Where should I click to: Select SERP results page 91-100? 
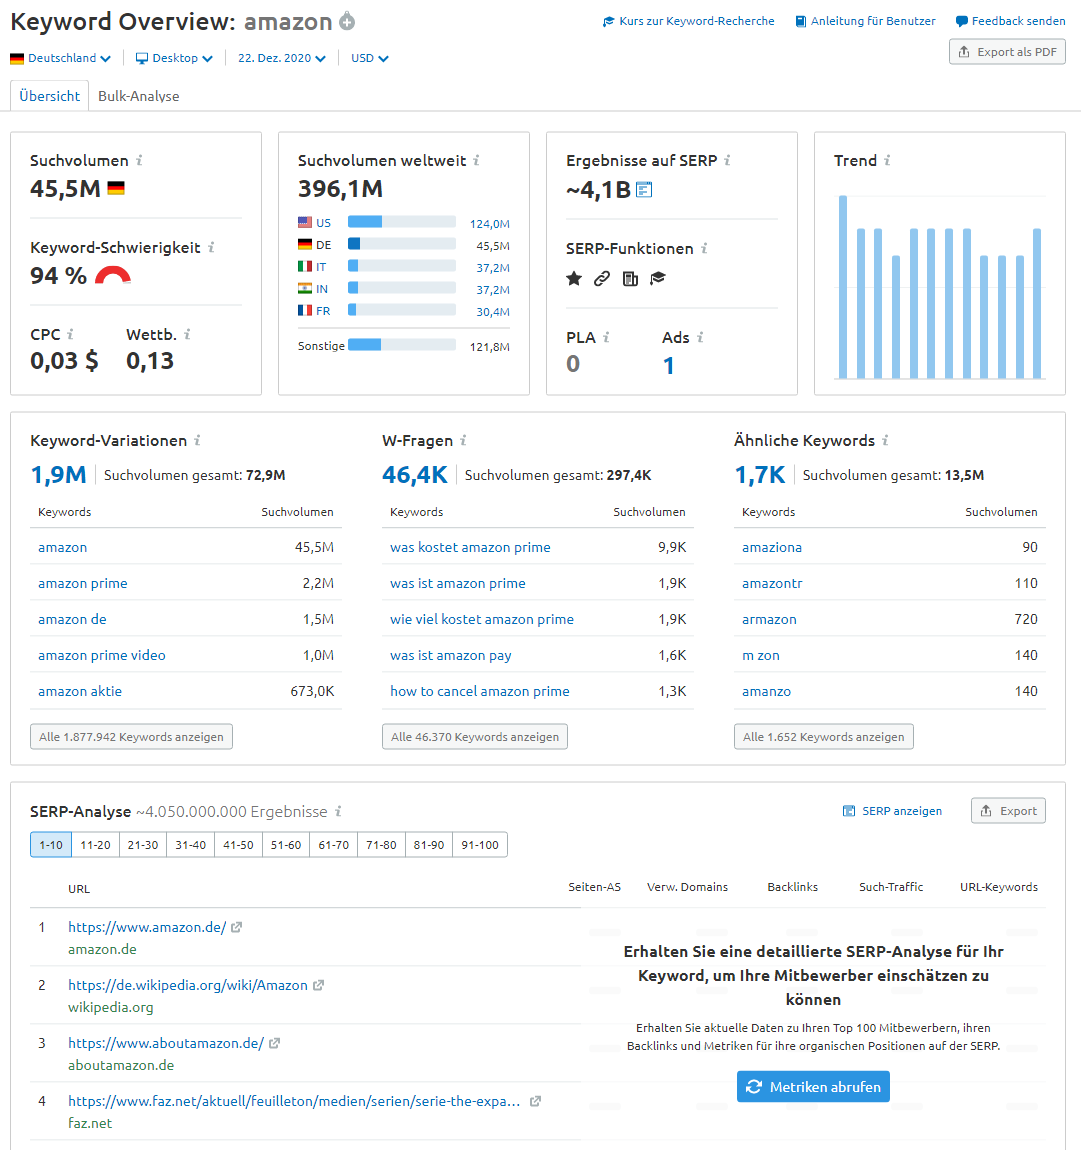point(480,845)
